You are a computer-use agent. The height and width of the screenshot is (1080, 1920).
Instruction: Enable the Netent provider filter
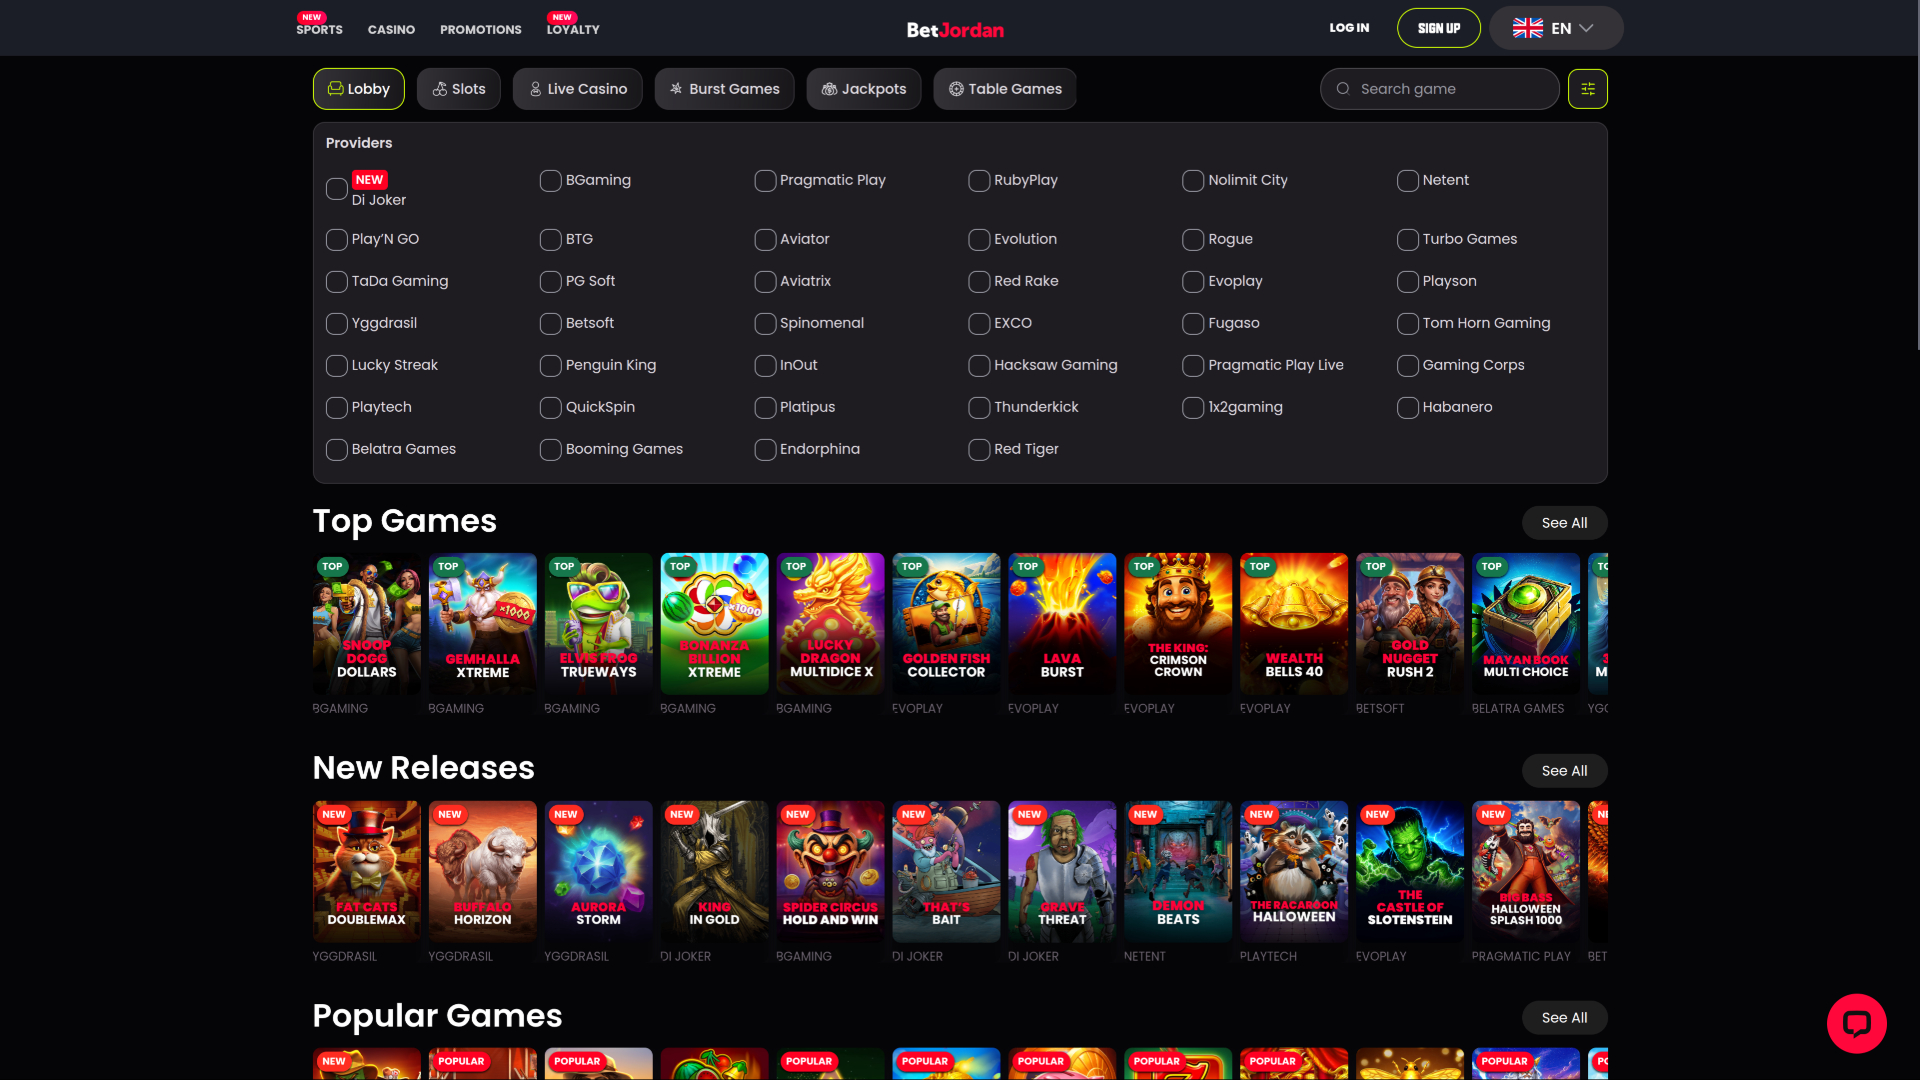[1408, 181]
